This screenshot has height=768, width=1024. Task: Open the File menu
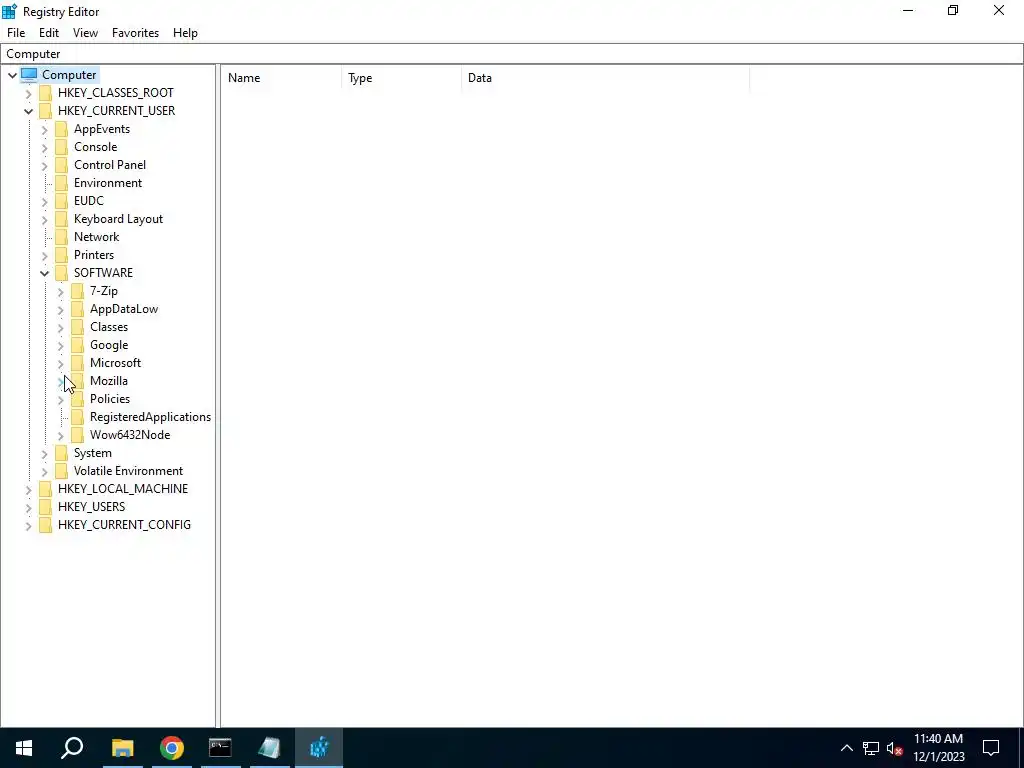click(x=16, y=33)
